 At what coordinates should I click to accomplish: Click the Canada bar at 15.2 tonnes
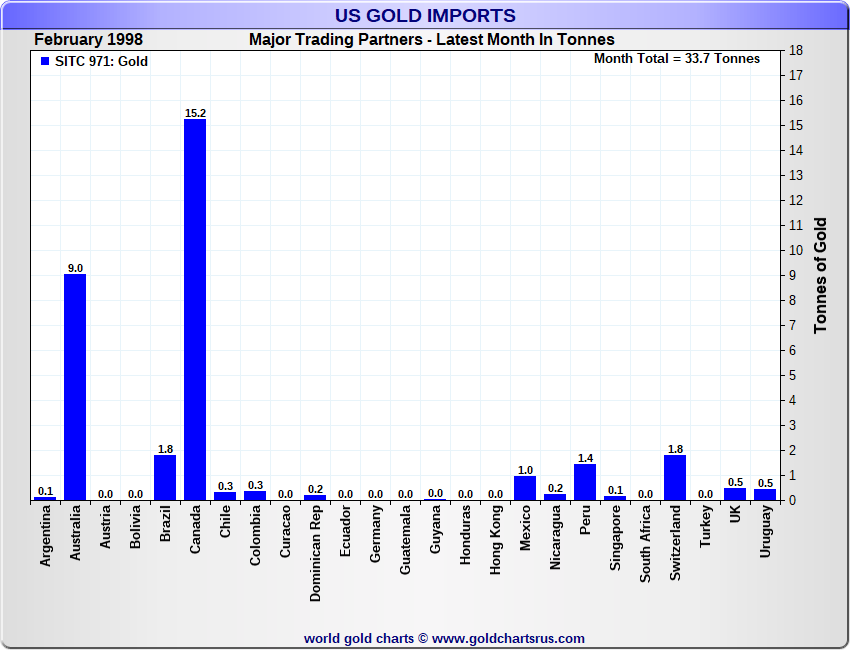pos(195,309)
